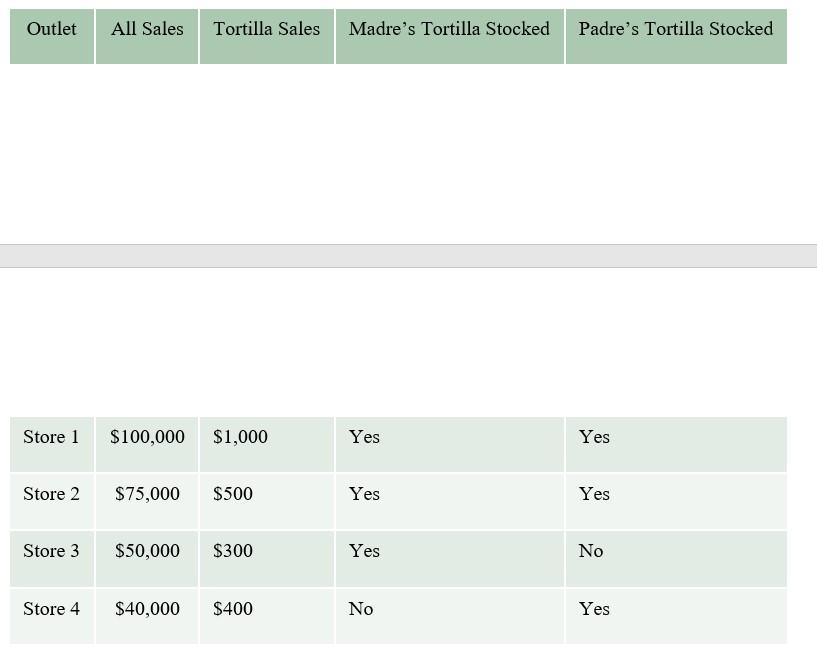Click the gray page break divider bar
Viewport: 817px width, 652px height.
click(x=408, y=256)
